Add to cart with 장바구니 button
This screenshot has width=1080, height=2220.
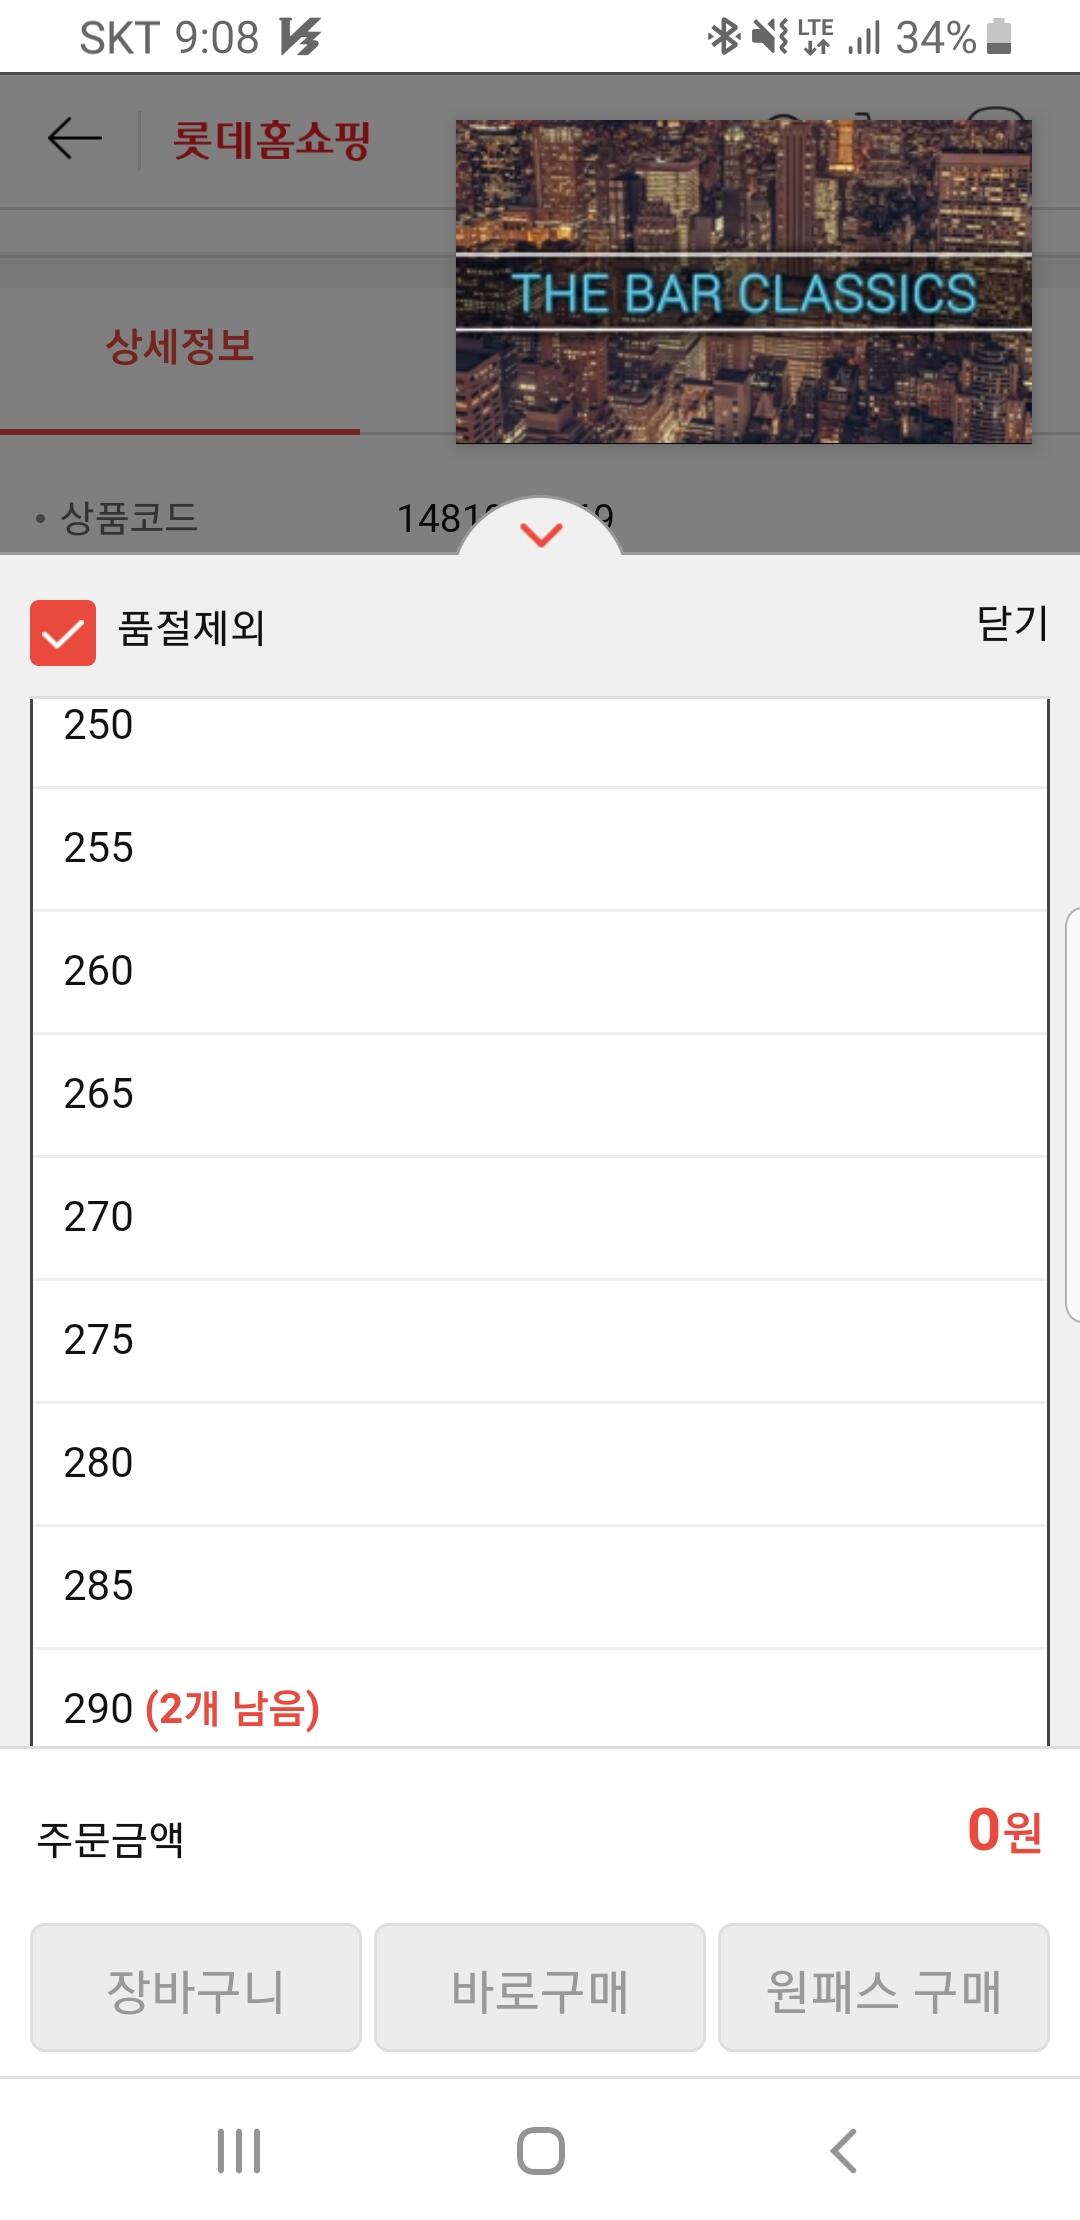[x=196, y=1987]
